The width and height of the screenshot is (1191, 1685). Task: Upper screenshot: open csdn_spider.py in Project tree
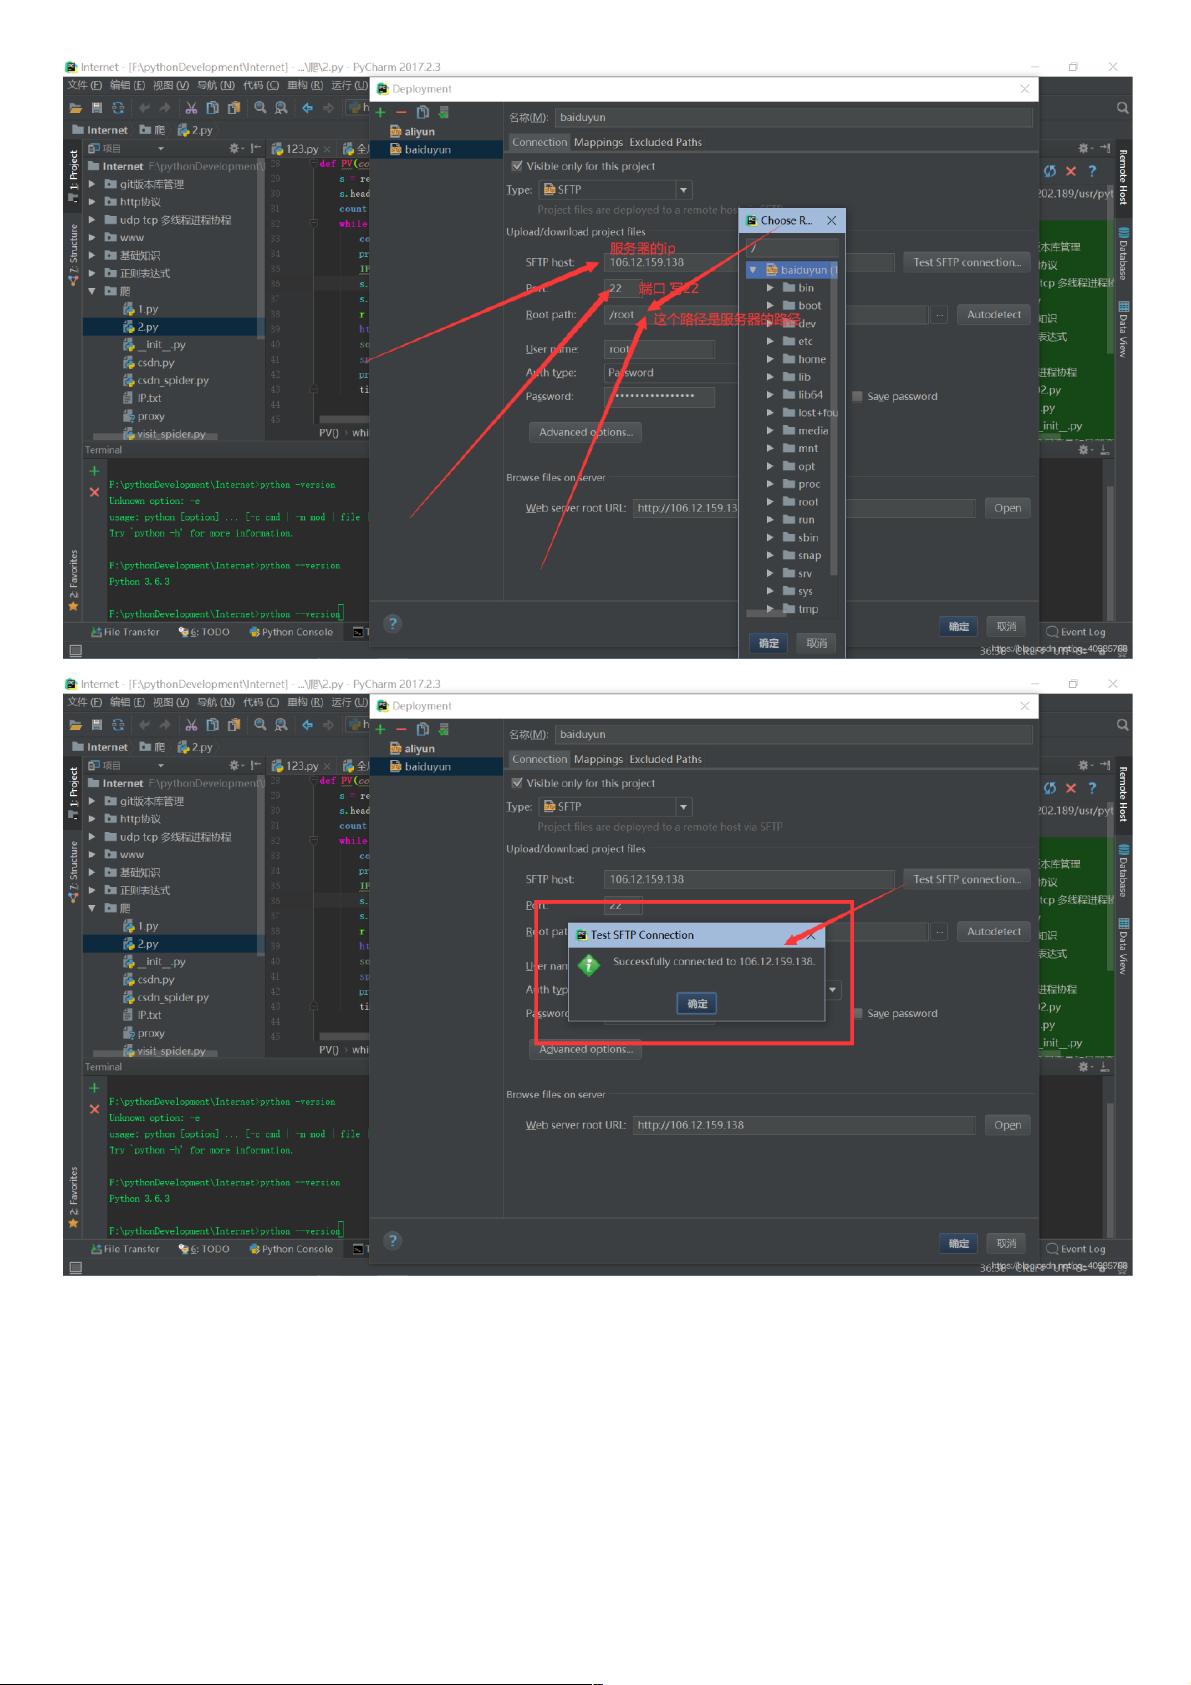[x=173, y=380]
